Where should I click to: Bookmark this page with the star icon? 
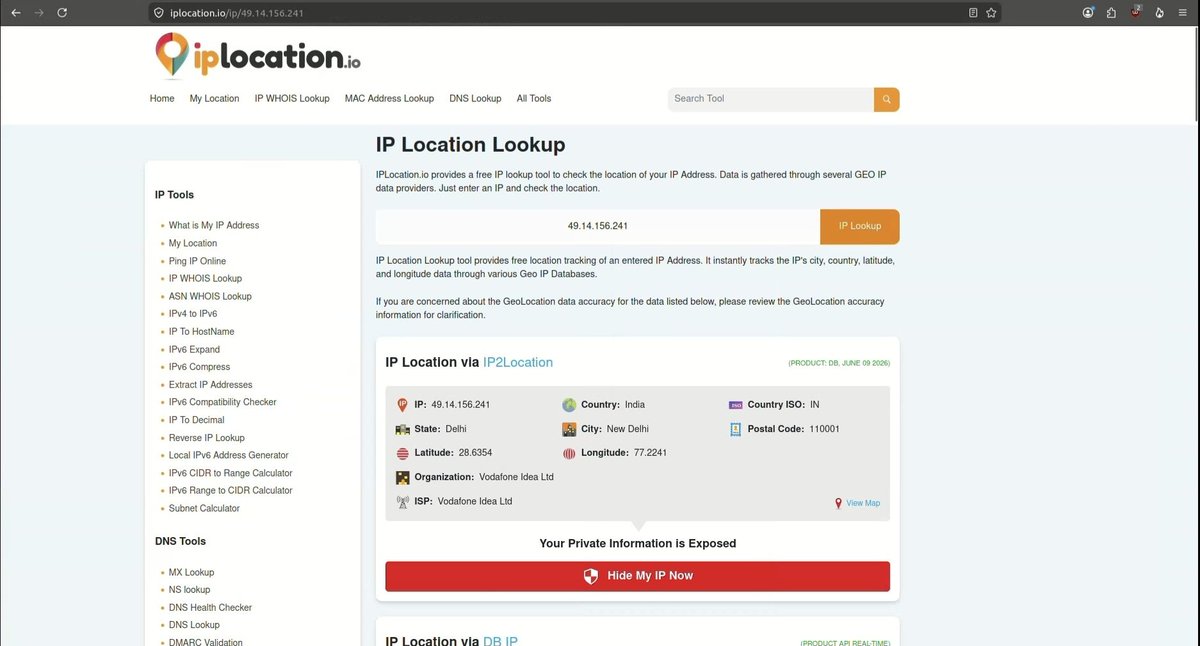pos(991,13)
